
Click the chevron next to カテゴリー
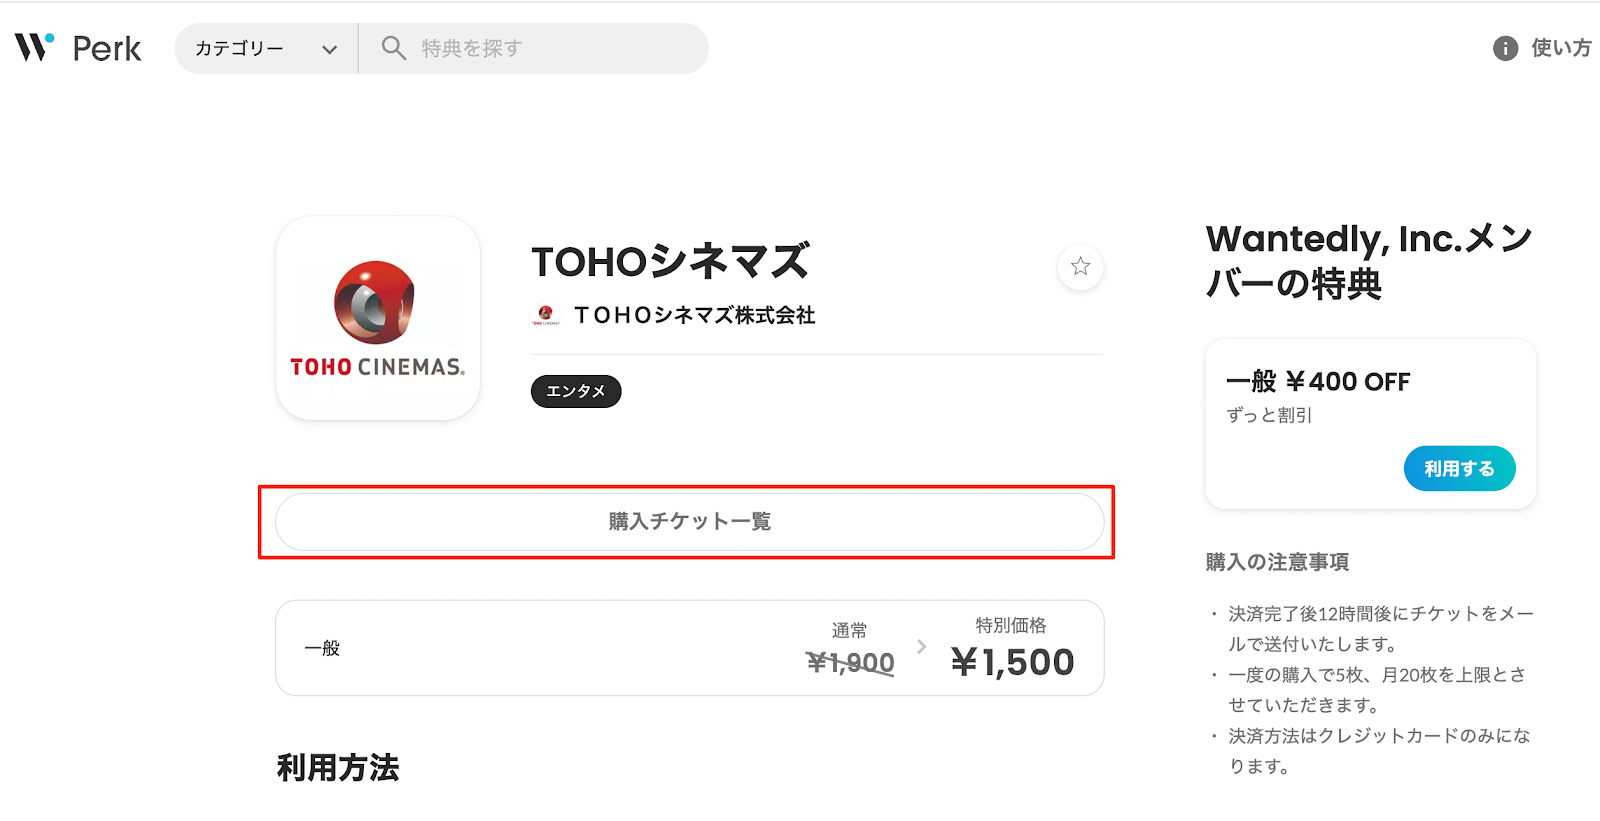[x=329, y=49]
